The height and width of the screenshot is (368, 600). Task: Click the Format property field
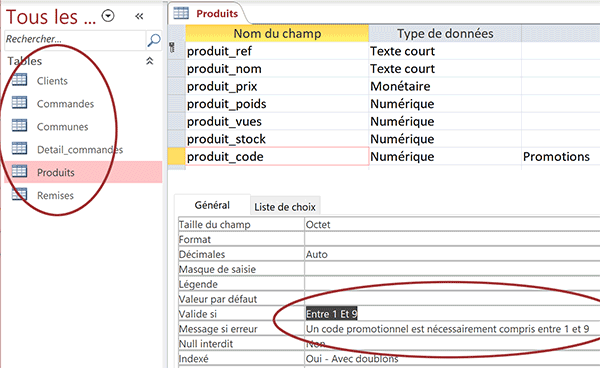click(452, 239)
